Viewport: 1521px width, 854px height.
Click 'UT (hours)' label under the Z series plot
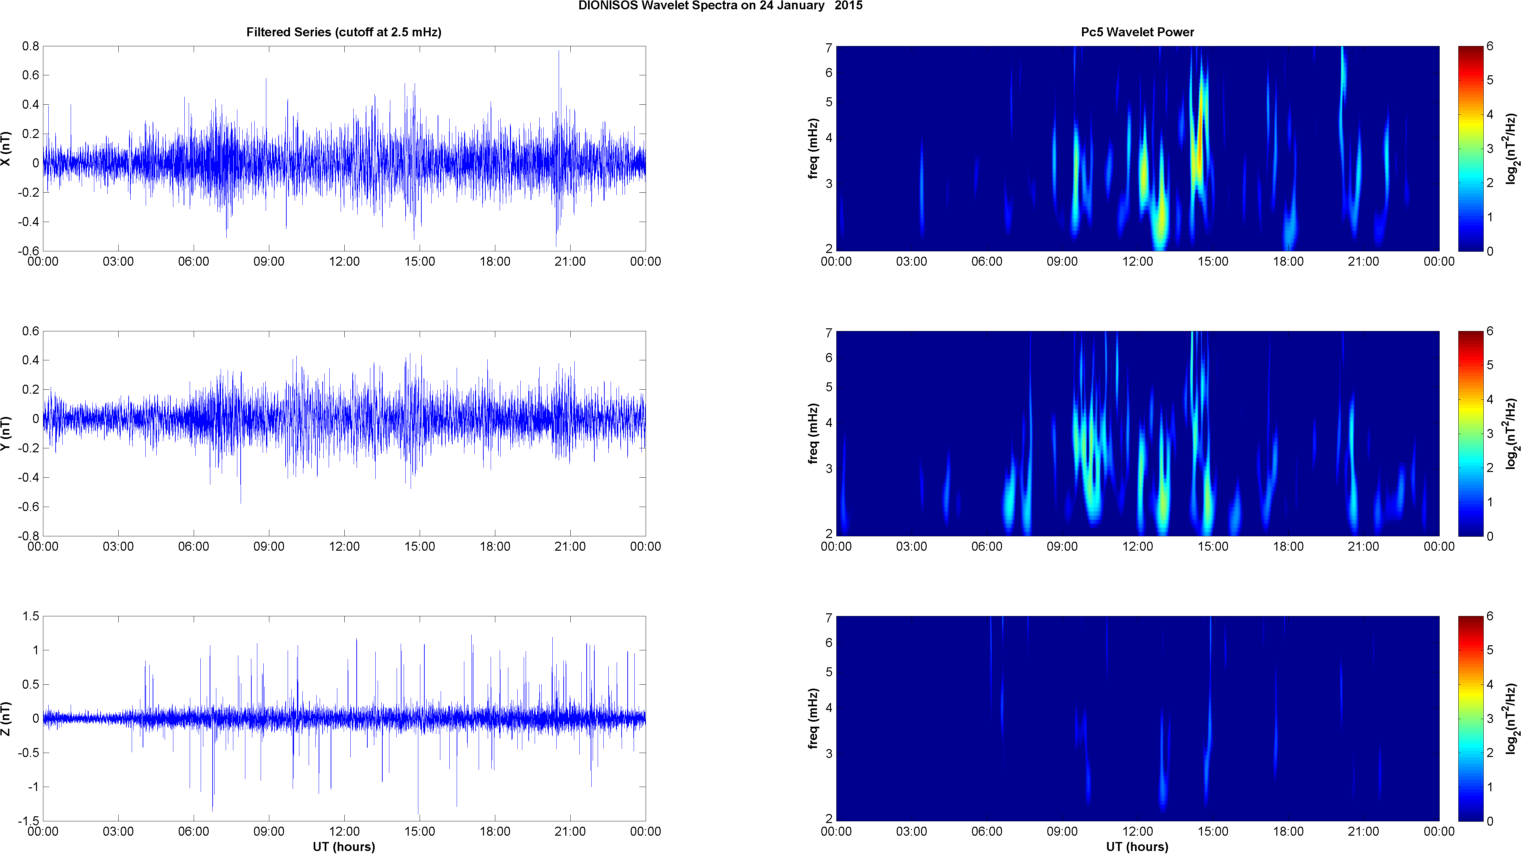(x=344, y=847)
